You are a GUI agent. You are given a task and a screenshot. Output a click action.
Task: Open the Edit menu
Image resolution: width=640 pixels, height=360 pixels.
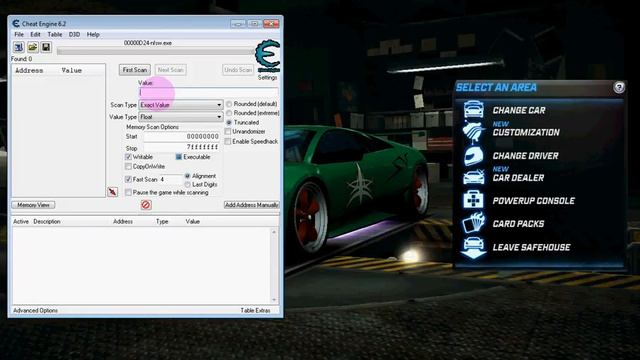[35, 35]
